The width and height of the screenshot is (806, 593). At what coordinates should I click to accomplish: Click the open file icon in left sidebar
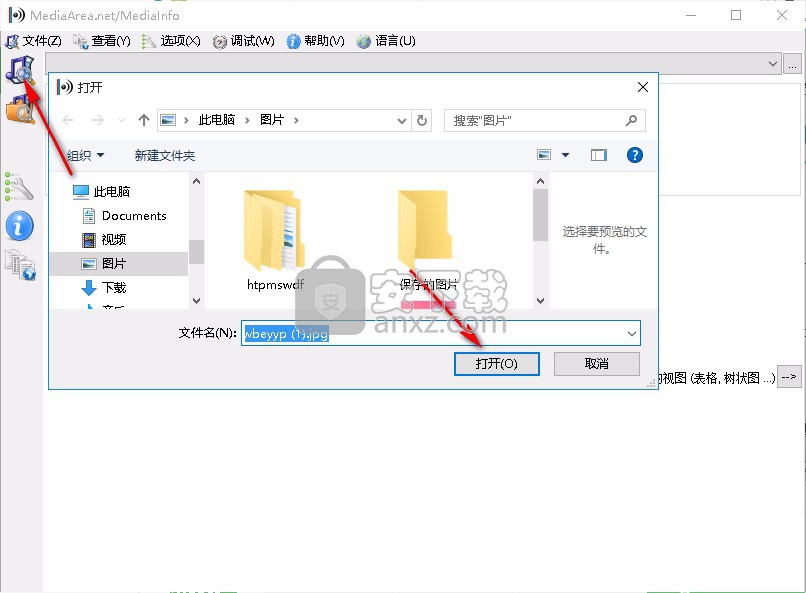click(19, 69)
